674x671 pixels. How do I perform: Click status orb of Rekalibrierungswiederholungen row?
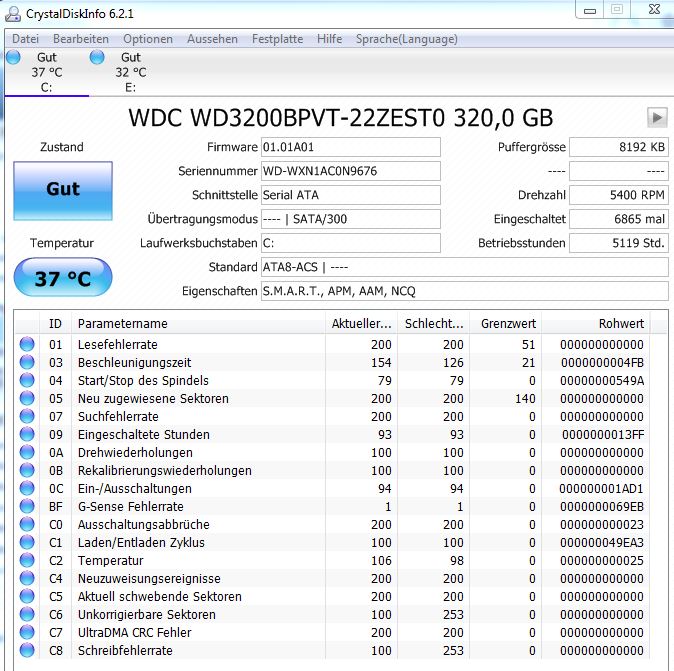27,471
